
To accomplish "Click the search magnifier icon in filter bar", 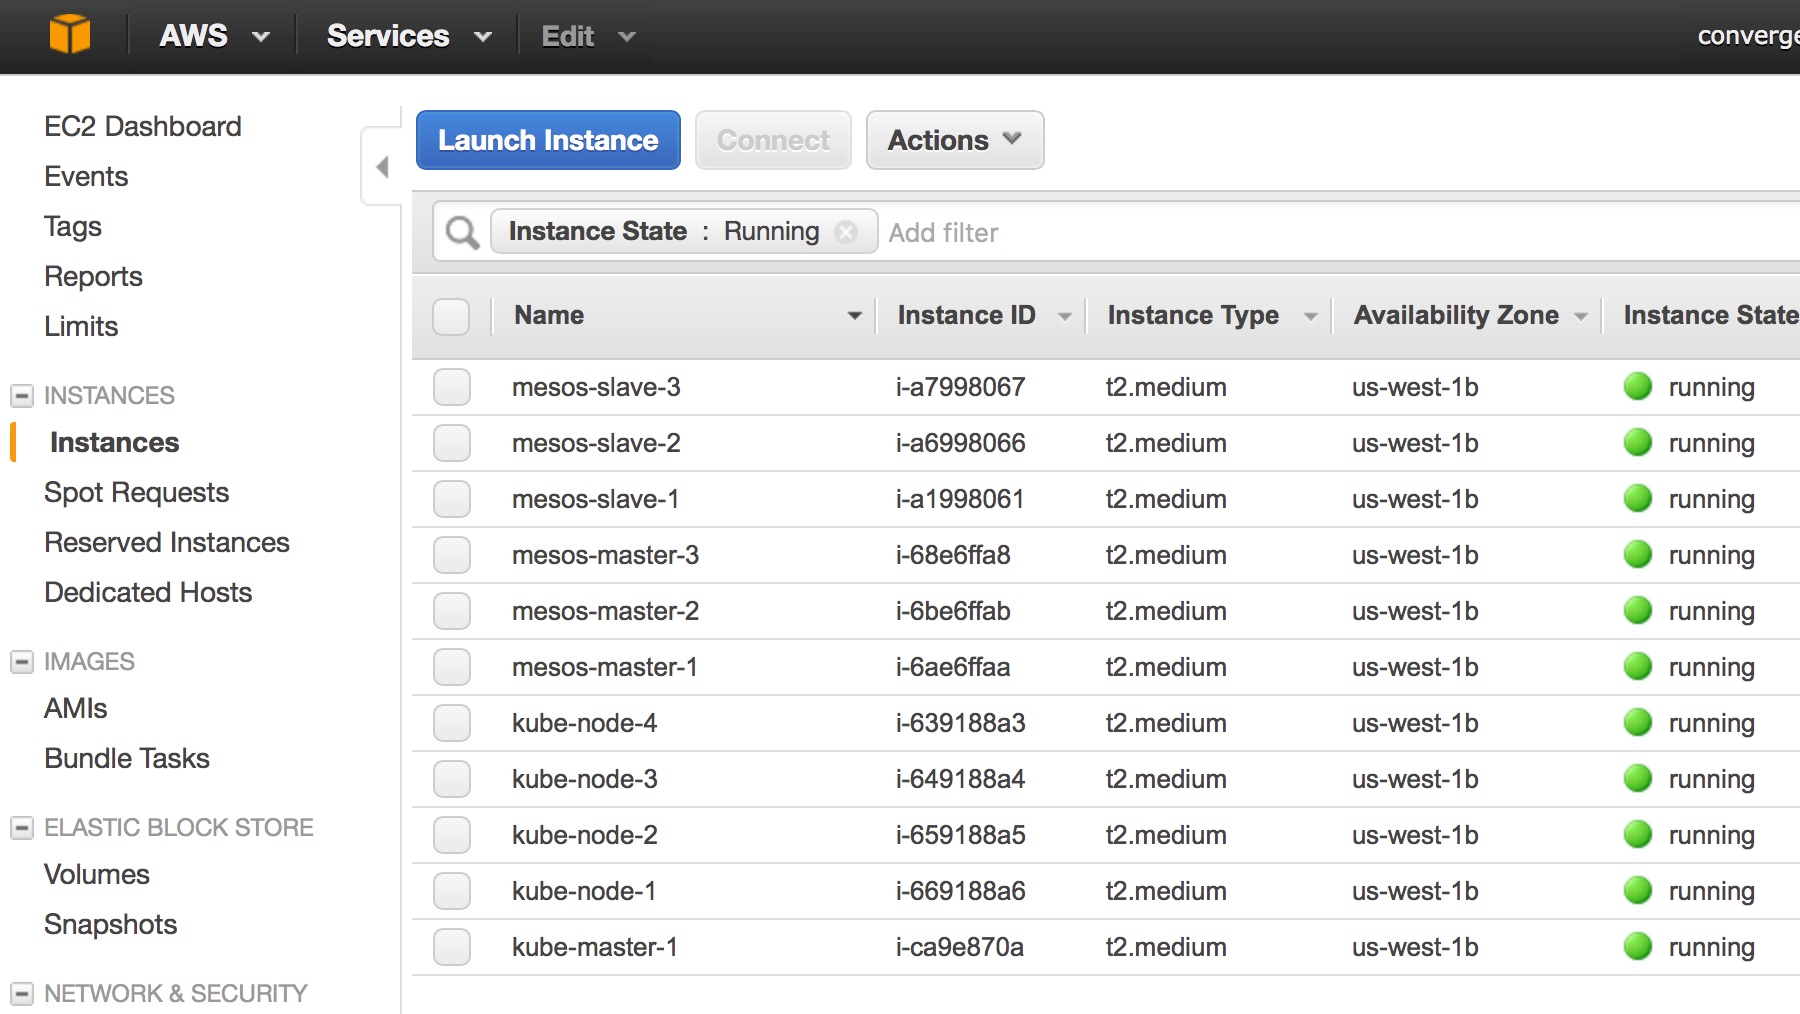I will coord(462,233).
